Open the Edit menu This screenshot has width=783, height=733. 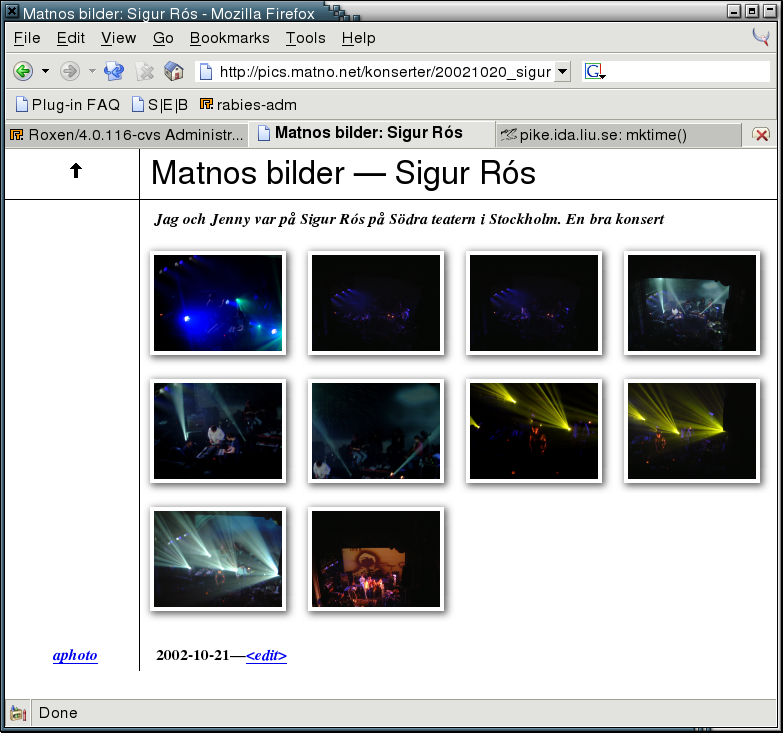coord(70,38)
